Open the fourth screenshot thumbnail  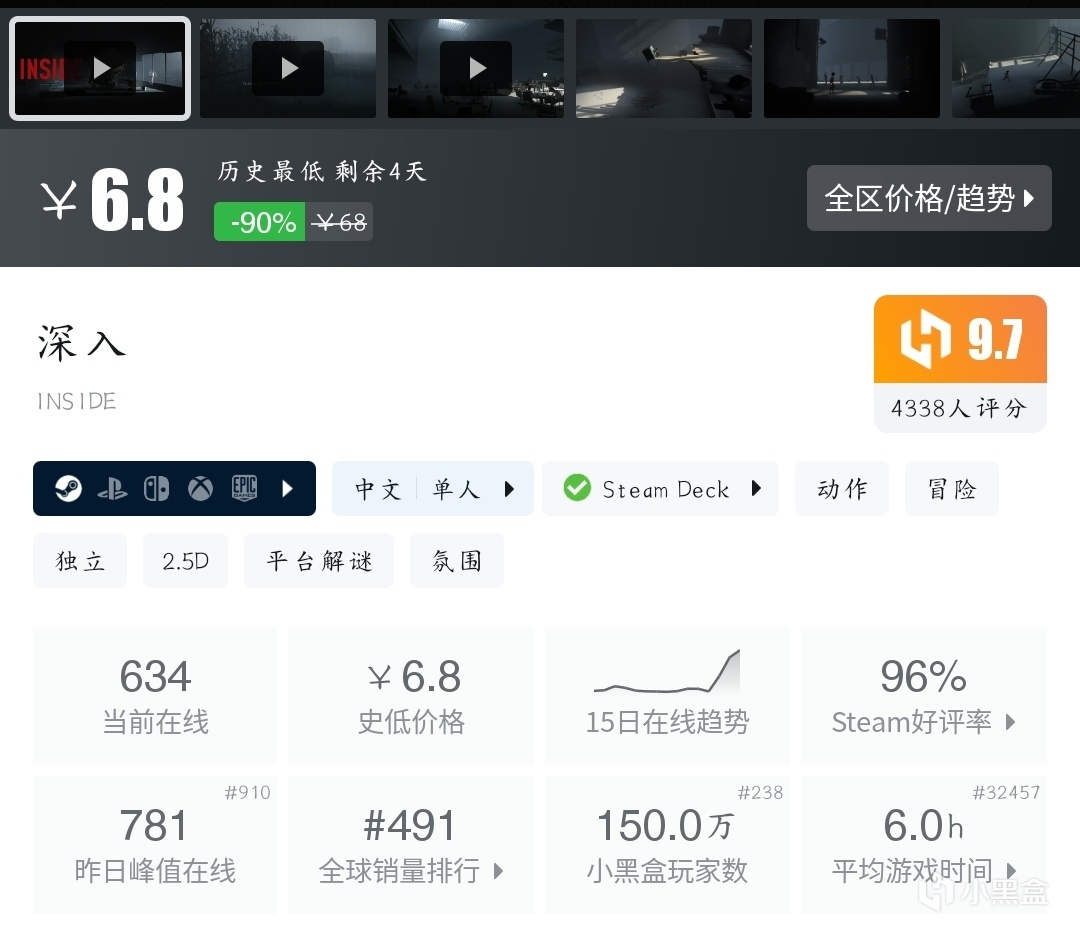[x=664, y=68]
